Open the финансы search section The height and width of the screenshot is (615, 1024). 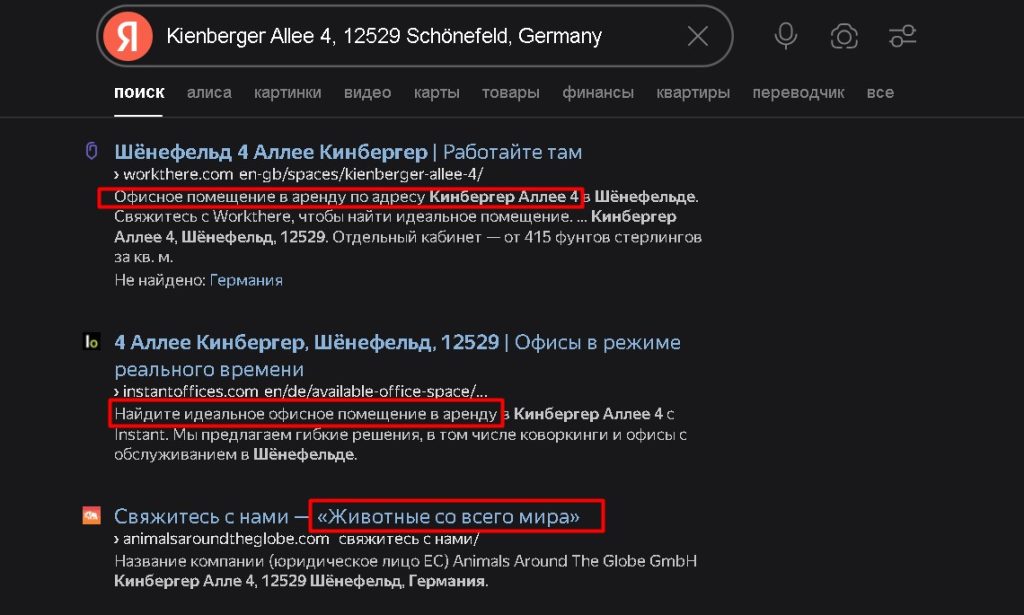point(598,91)
